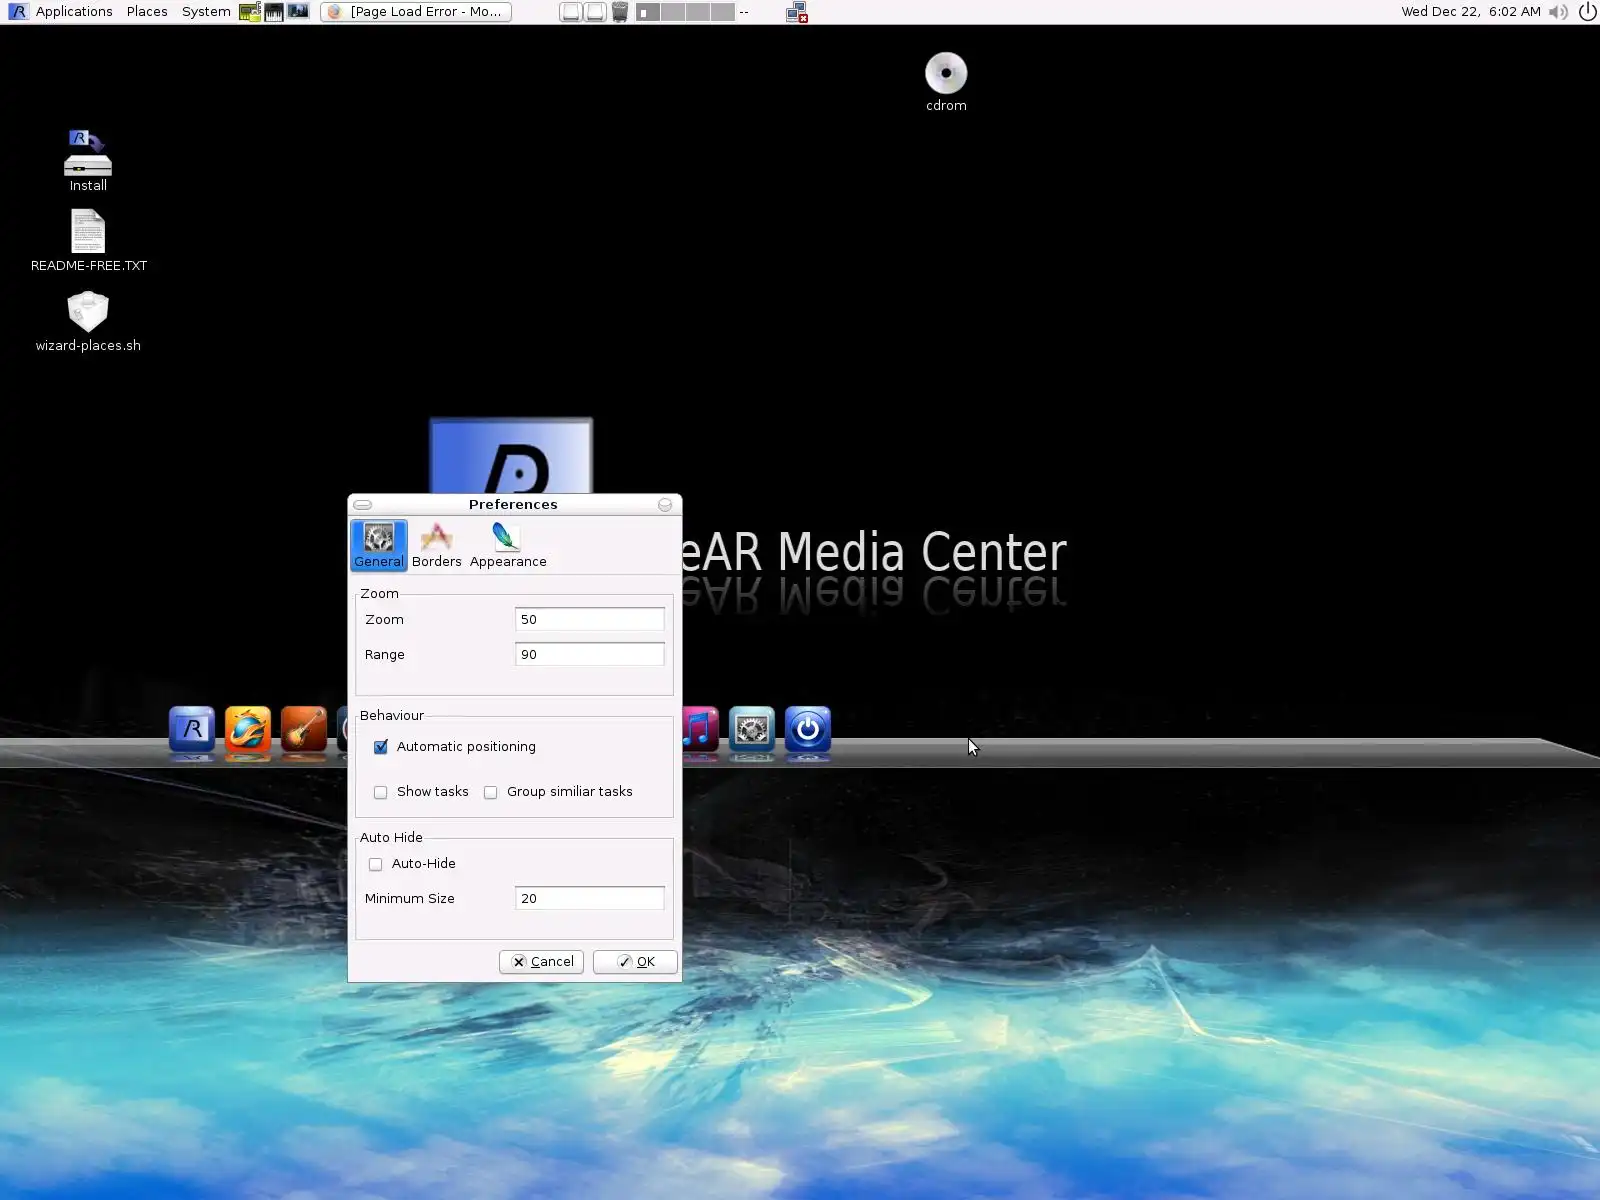Cancel the Preferences dialog

click(x=541, y=962)
